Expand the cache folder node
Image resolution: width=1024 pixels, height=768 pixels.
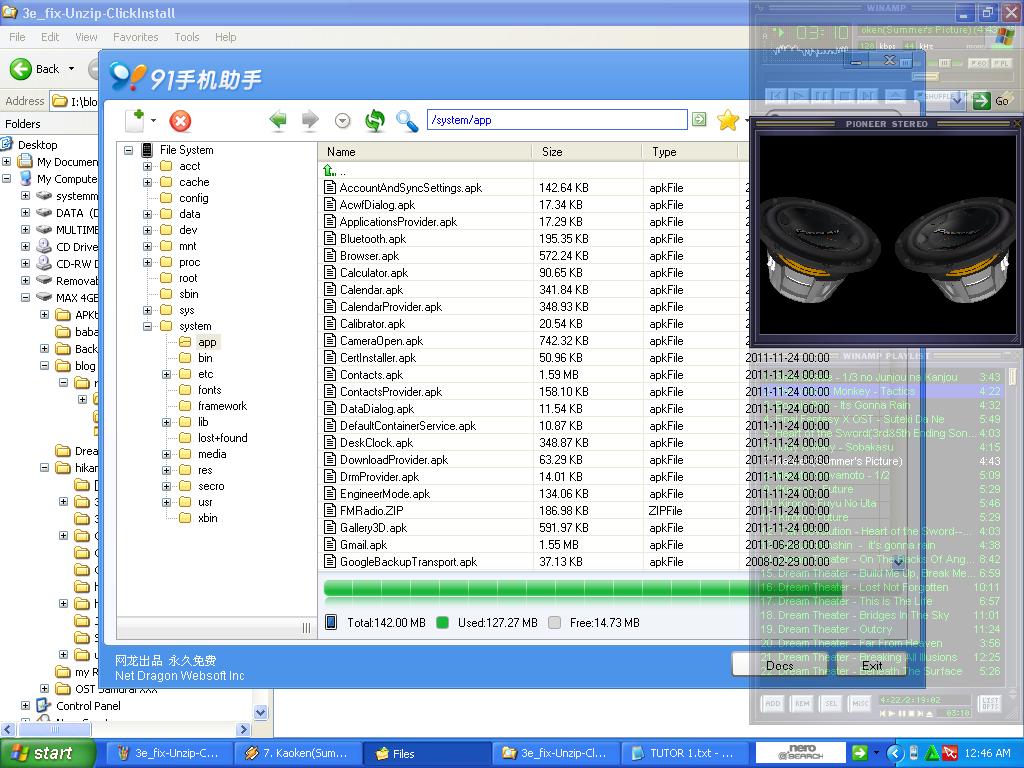148,182
